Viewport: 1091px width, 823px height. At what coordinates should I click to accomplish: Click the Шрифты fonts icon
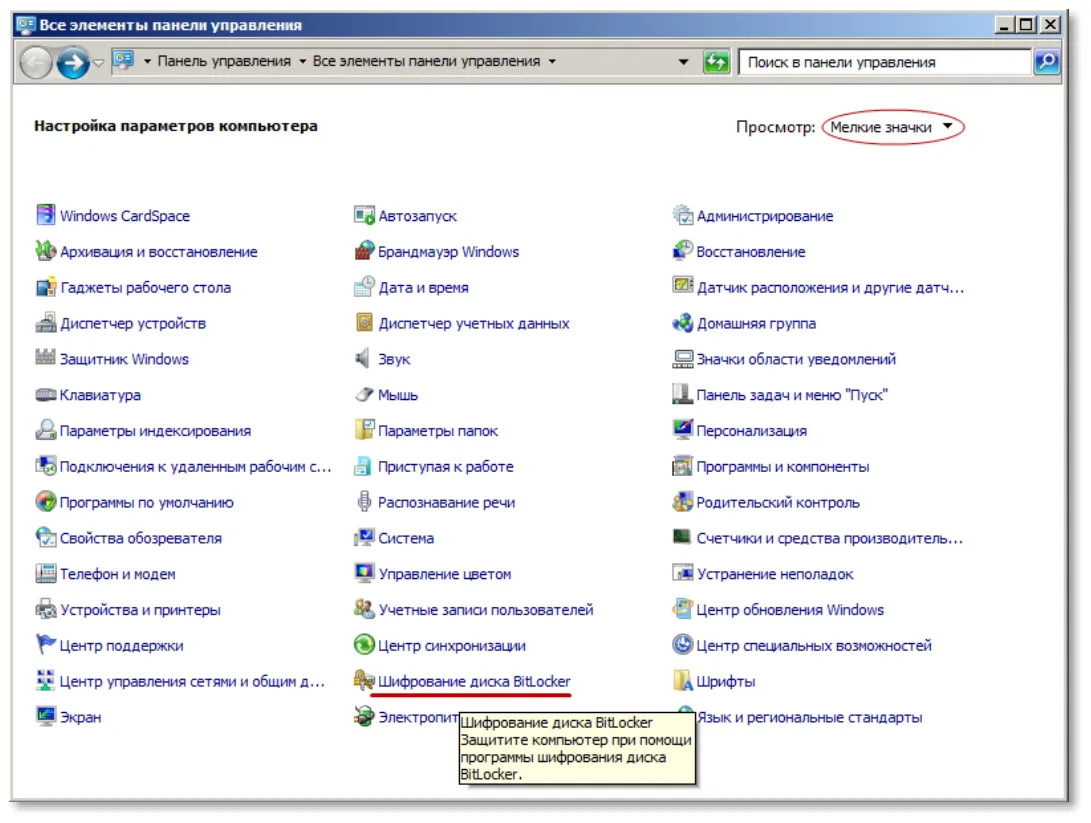tap(683, 680)
